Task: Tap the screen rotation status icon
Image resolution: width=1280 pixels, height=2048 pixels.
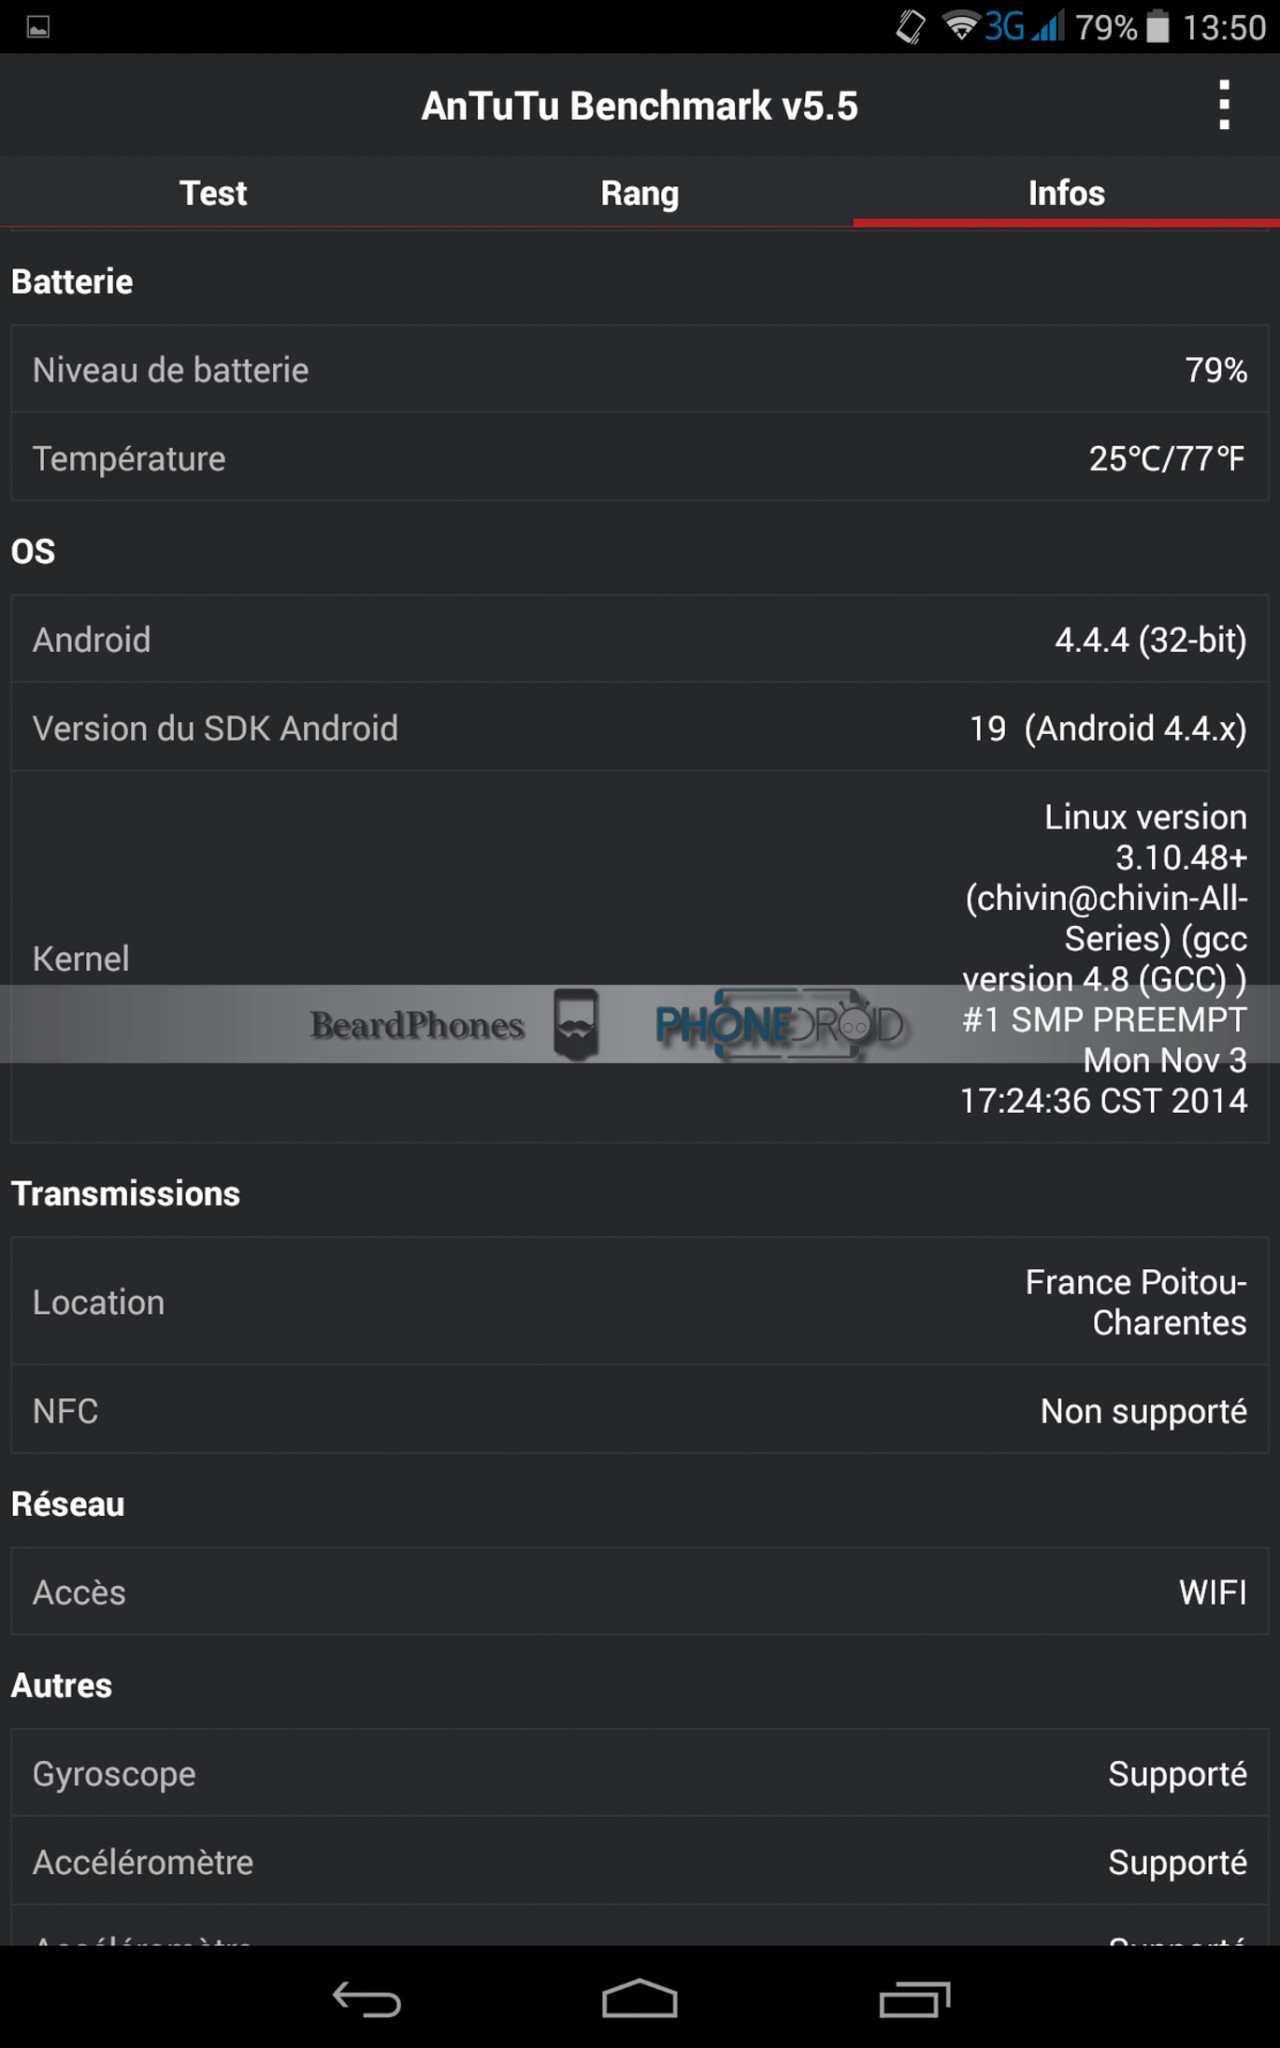Action: tap(910, 27)
